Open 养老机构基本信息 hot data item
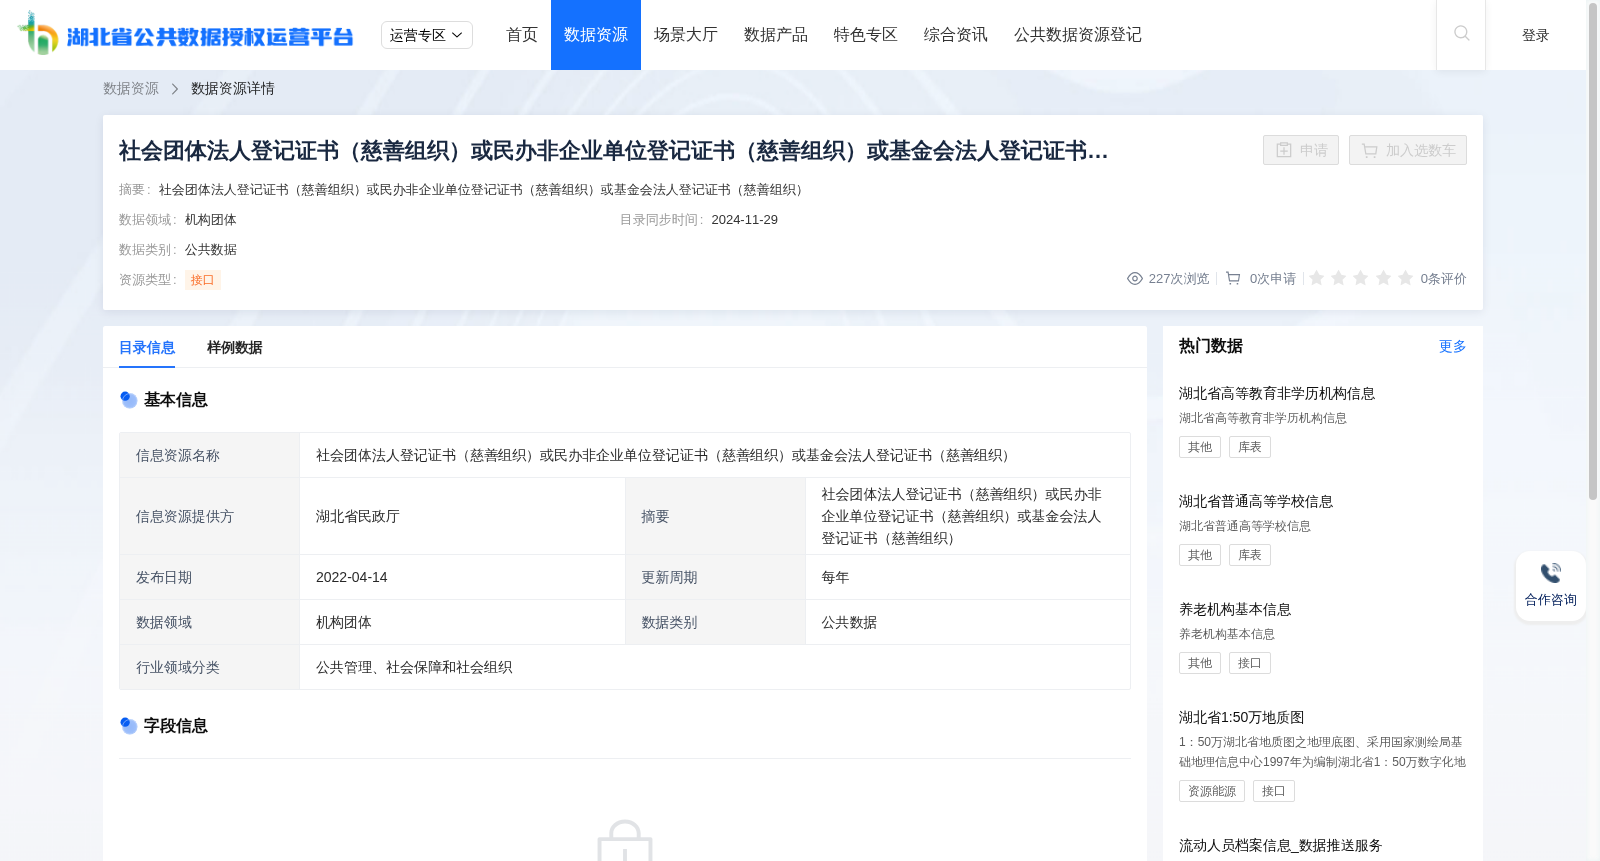The image size is (1600, 861). pyautogui.click(x=1235, y=610)
